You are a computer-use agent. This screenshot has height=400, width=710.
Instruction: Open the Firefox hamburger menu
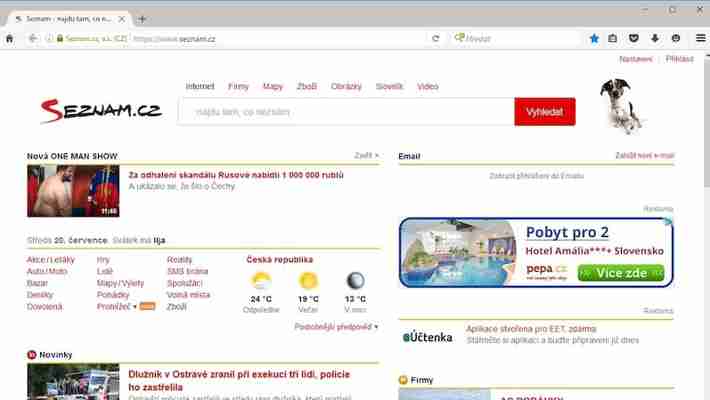click(x=700, y=39)
